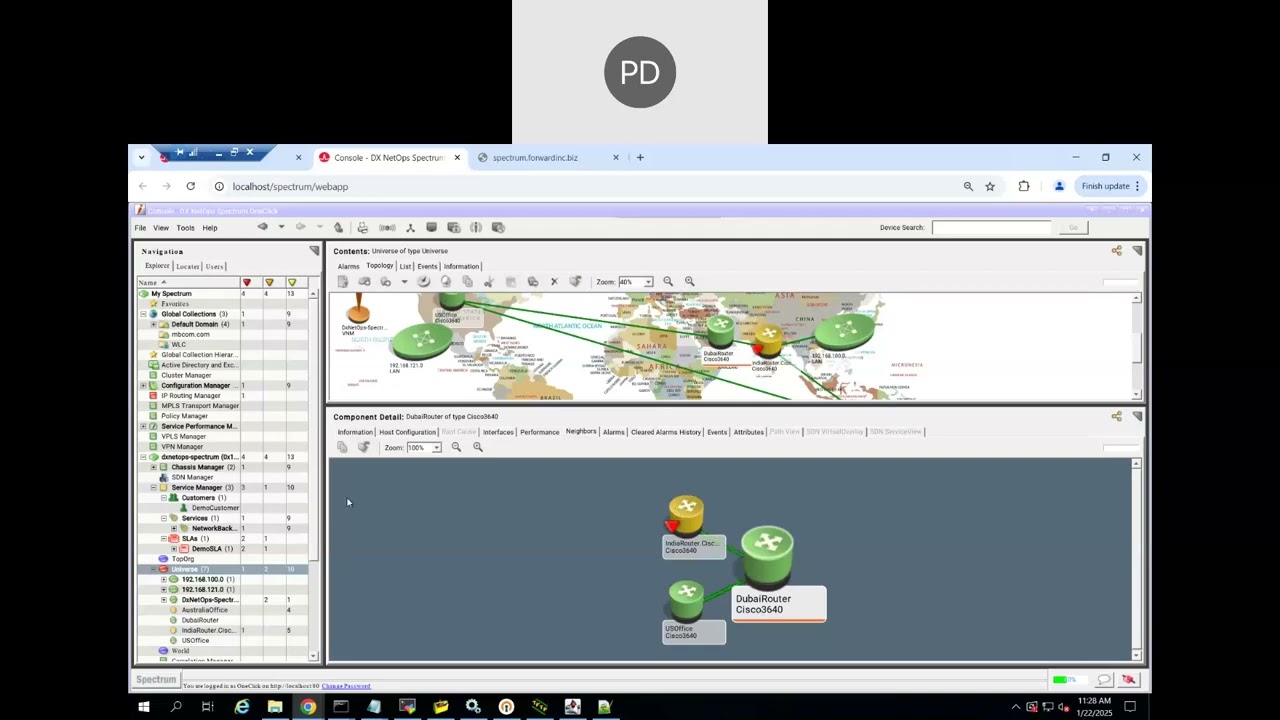This screenshot has height=720, width=1280.
Task: Click the share icon in Contents panel header
Action: [1116, 251]
